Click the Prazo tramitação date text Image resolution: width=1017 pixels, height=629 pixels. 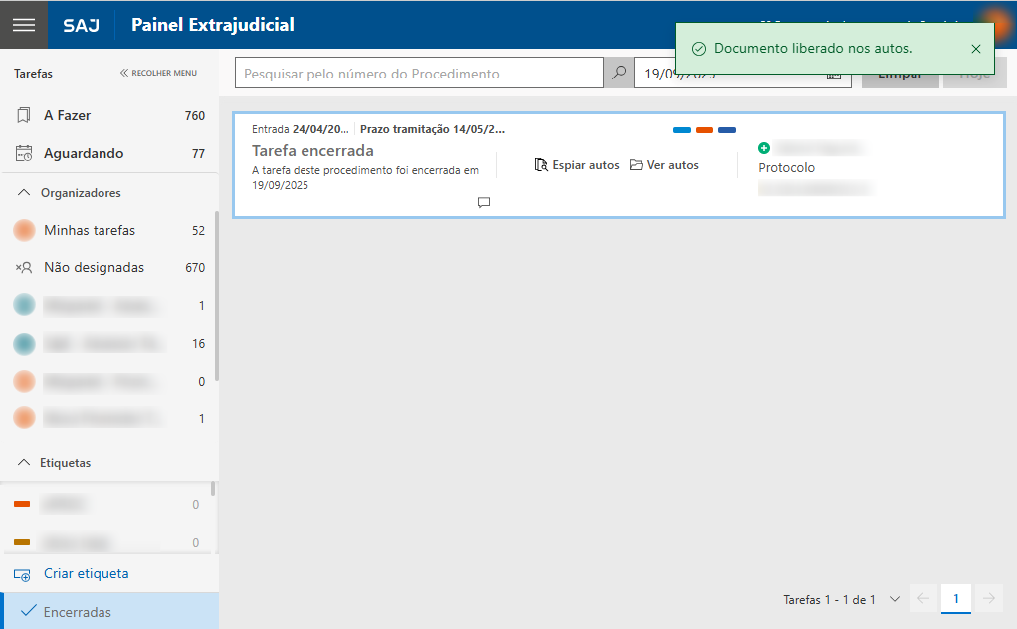coord(433,129)
